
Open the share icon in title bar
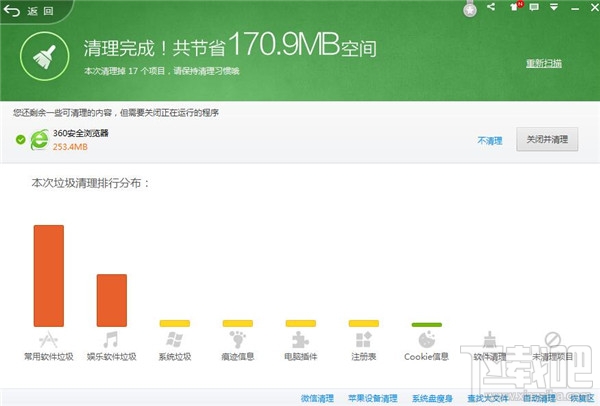(491, 7)
